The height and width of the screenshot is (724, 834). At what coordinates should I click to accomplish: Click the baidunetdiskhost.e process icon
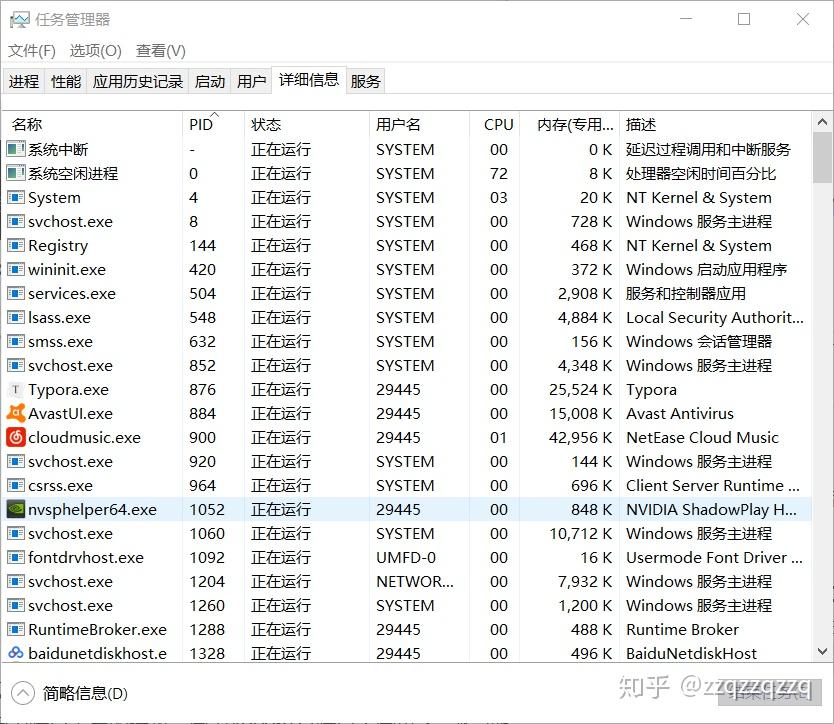coord(14,653)
